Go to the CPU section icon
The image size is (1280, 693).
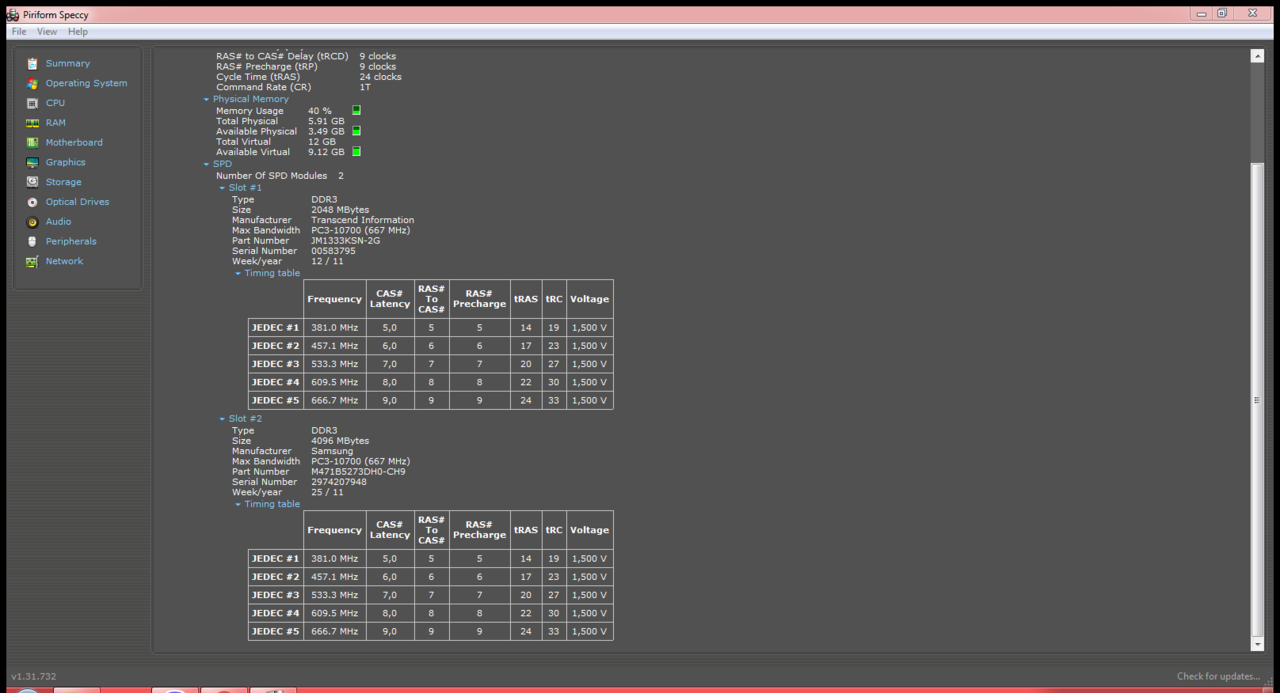click(32, 103)
